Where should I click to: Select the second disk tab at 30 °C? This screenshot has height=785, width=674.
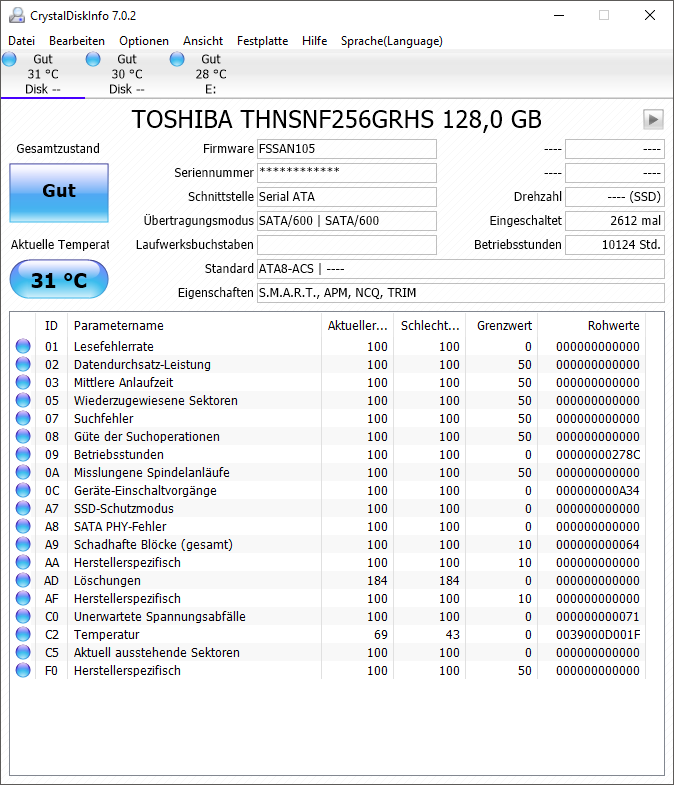pyautogui.click(x=127, y=74)
